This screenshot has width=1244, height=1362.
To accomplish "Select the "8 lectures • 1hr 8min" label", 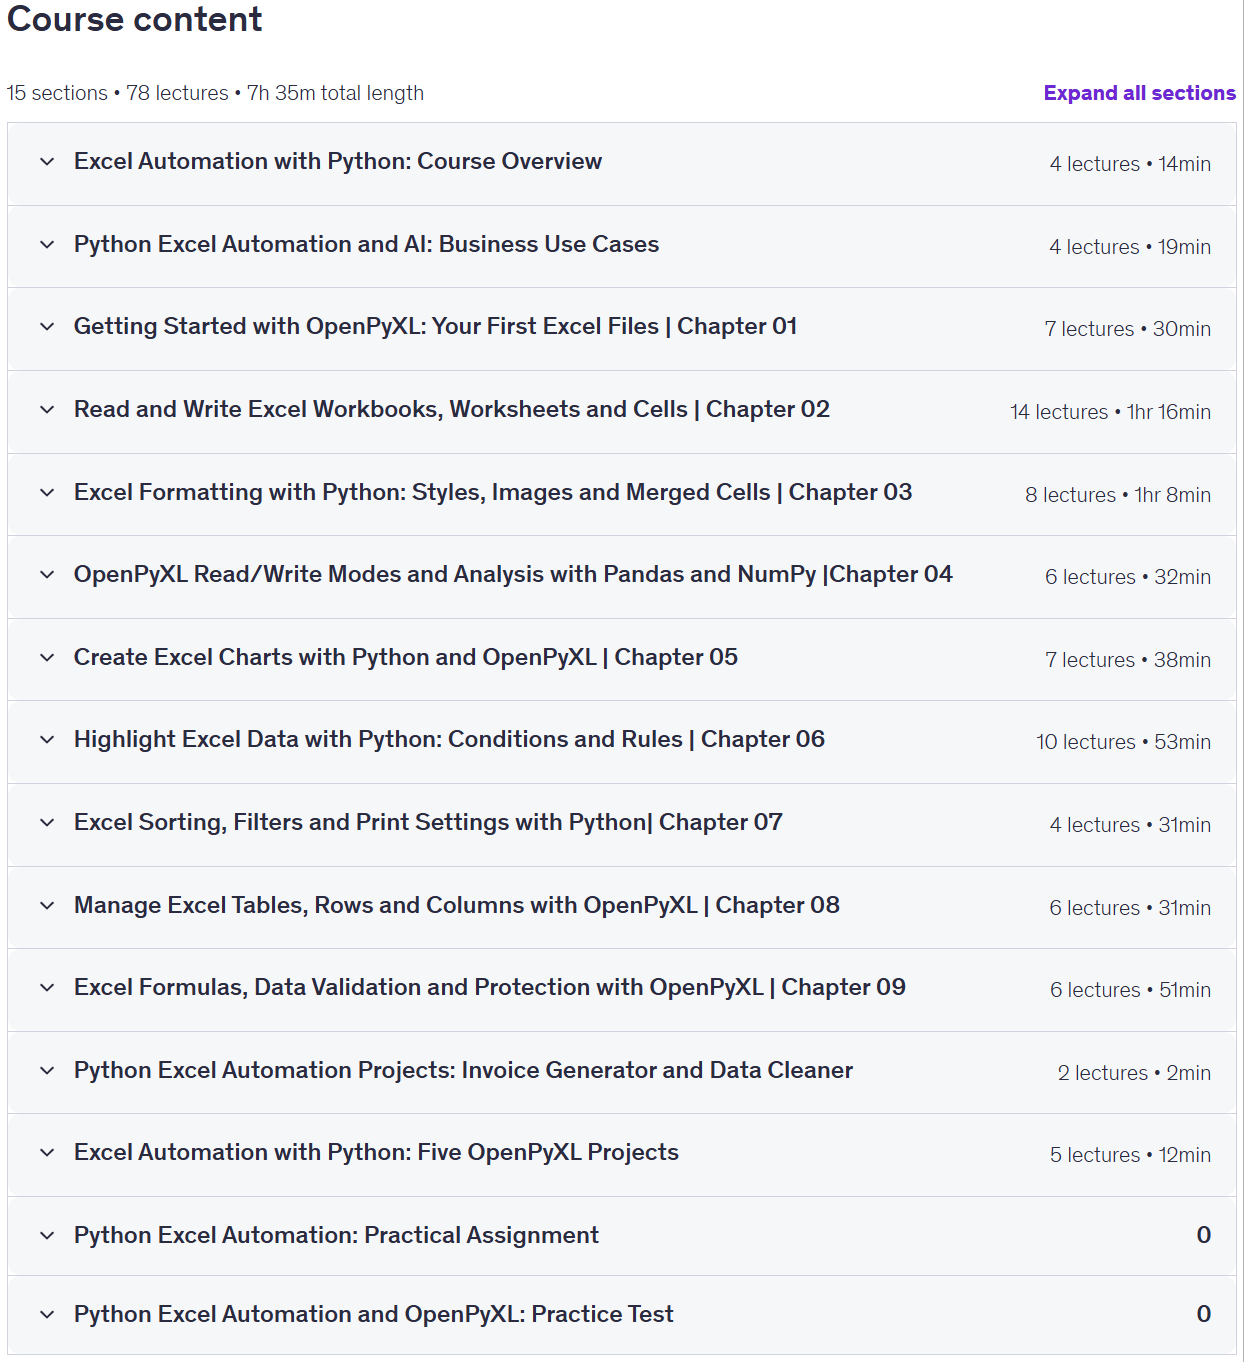I will pos(1118,495).
